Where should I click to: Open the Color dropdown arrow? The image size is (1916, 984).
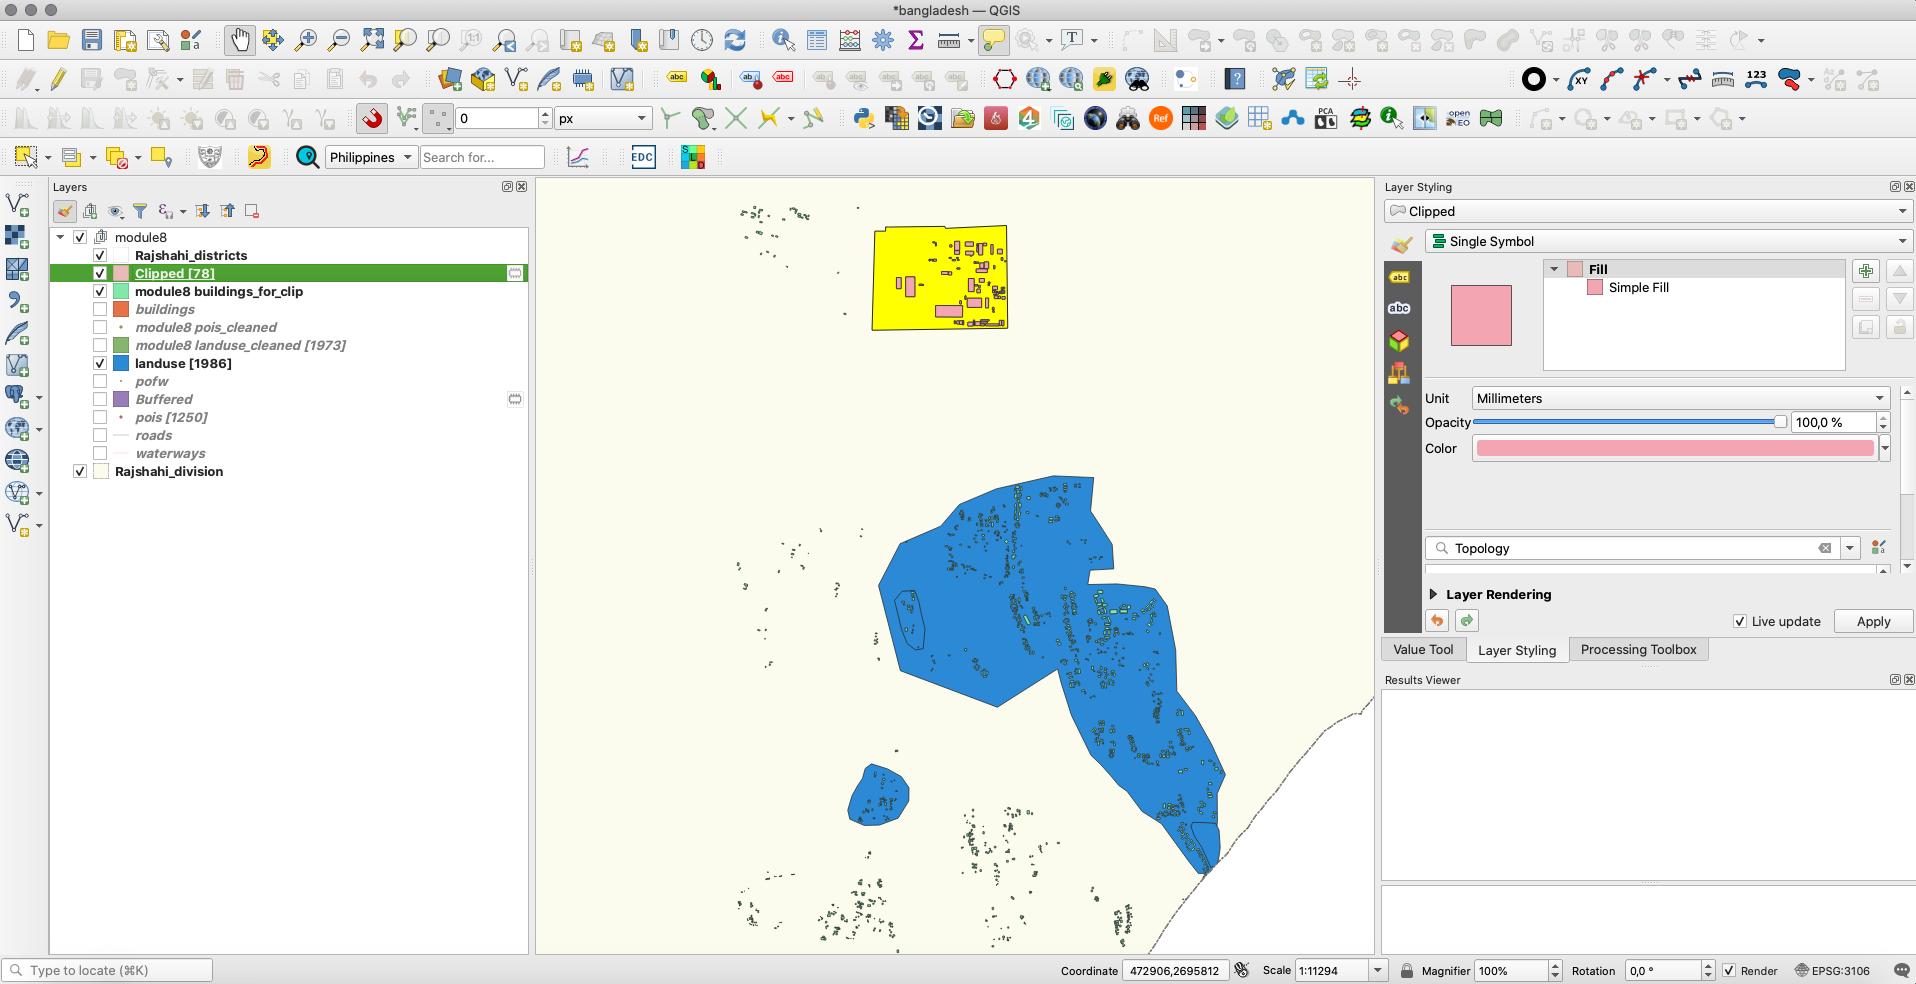(1885, 448)
